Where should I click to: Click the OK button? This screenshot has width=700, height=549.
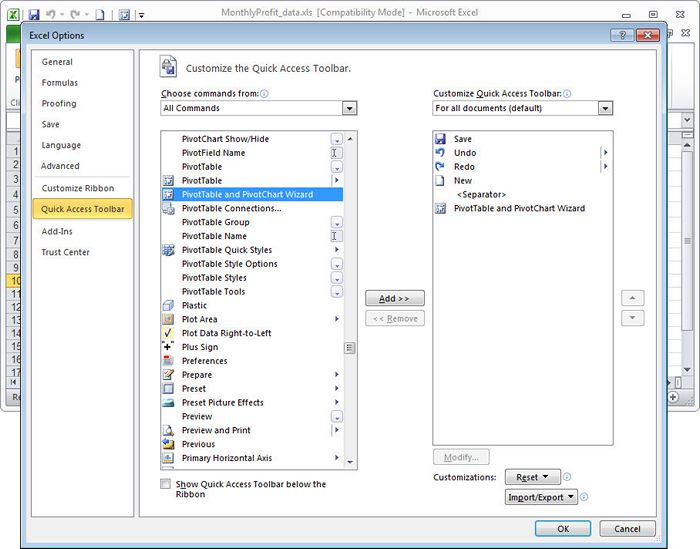point(563,529)
